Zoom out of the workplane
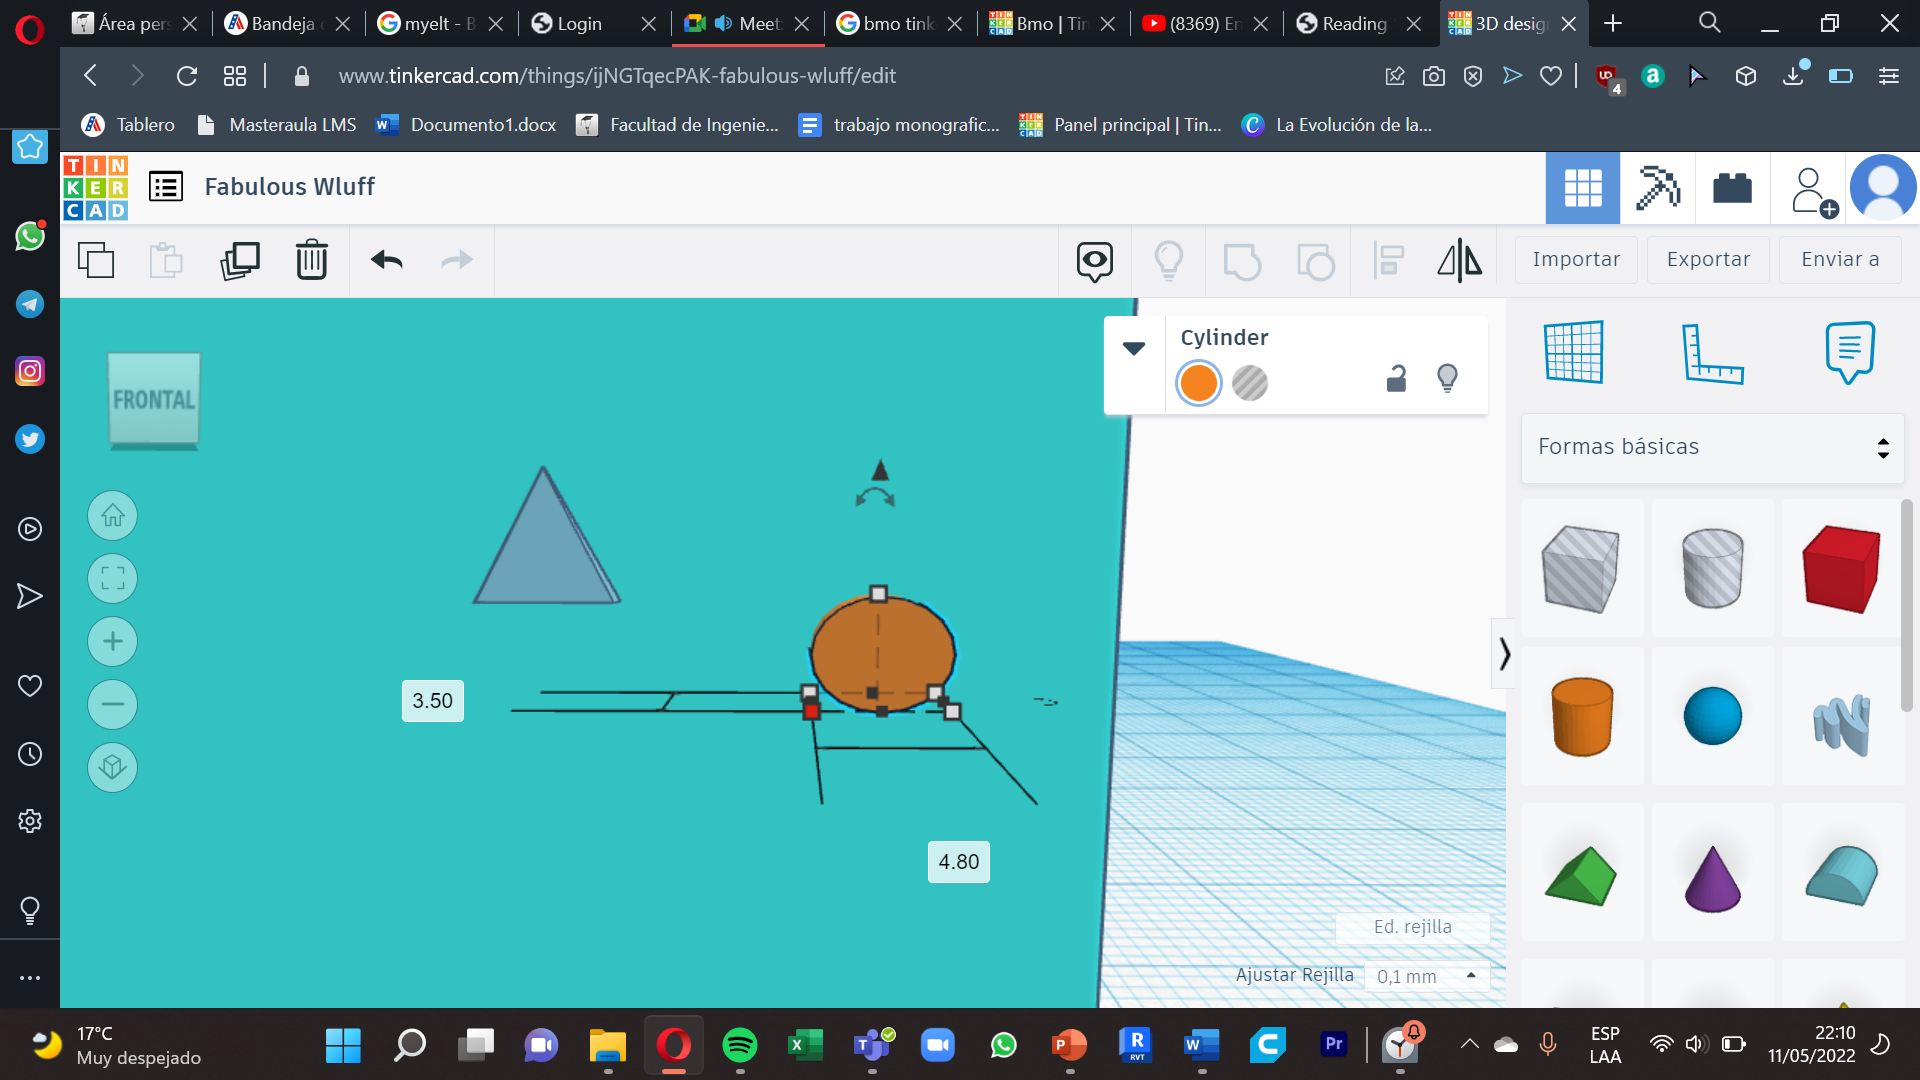The image size is (1920, 1080). (x=113, y=705)
